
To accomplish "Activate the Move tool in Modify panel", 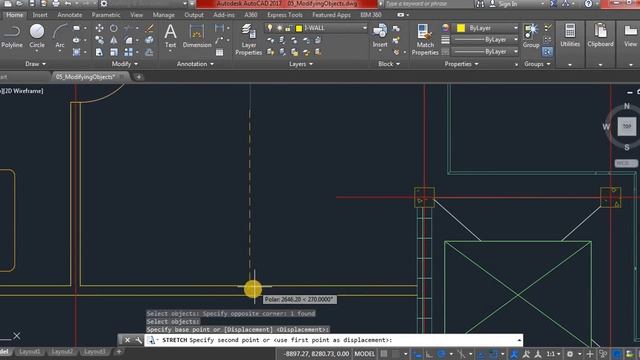I will click(99, 28).
